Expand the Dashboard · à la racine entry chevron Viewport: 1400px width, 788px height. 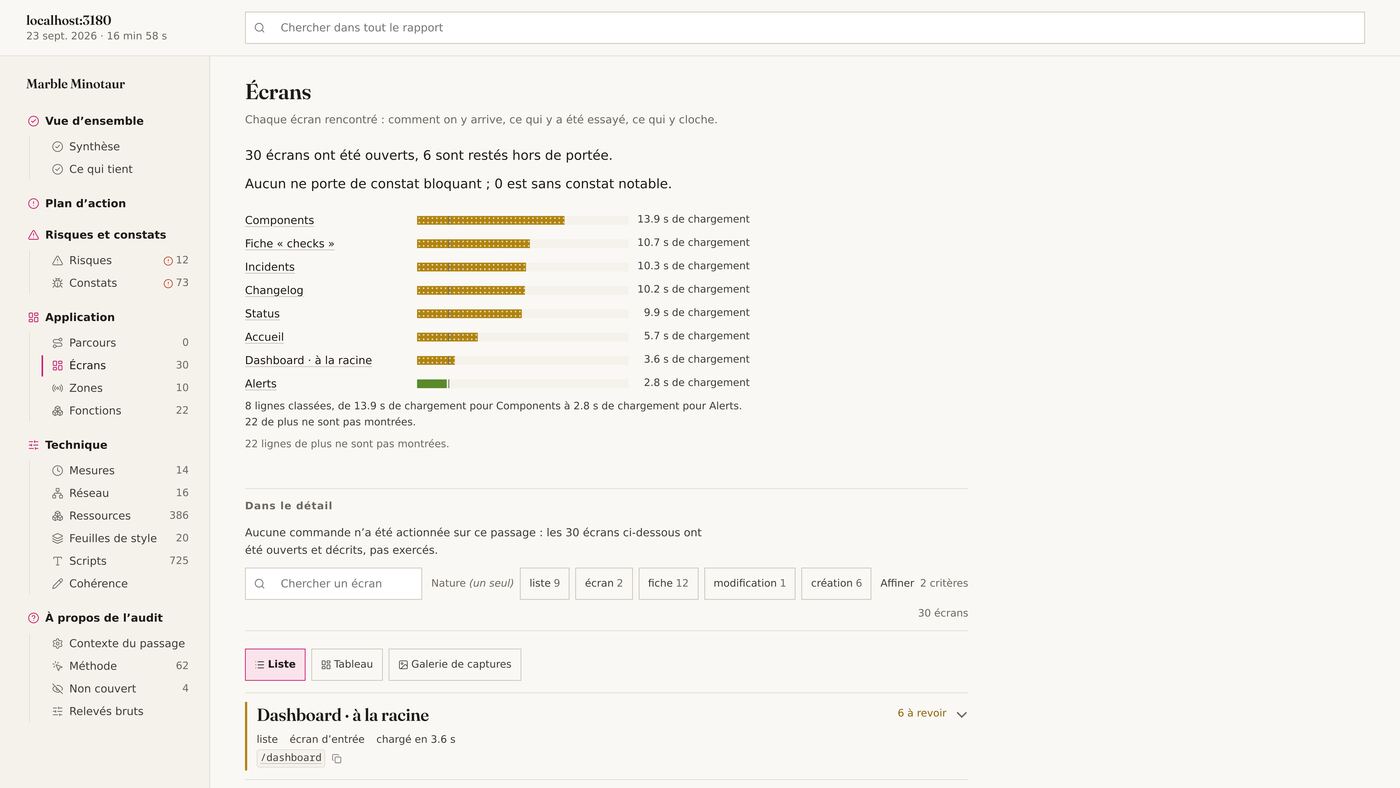click(962, 715)
